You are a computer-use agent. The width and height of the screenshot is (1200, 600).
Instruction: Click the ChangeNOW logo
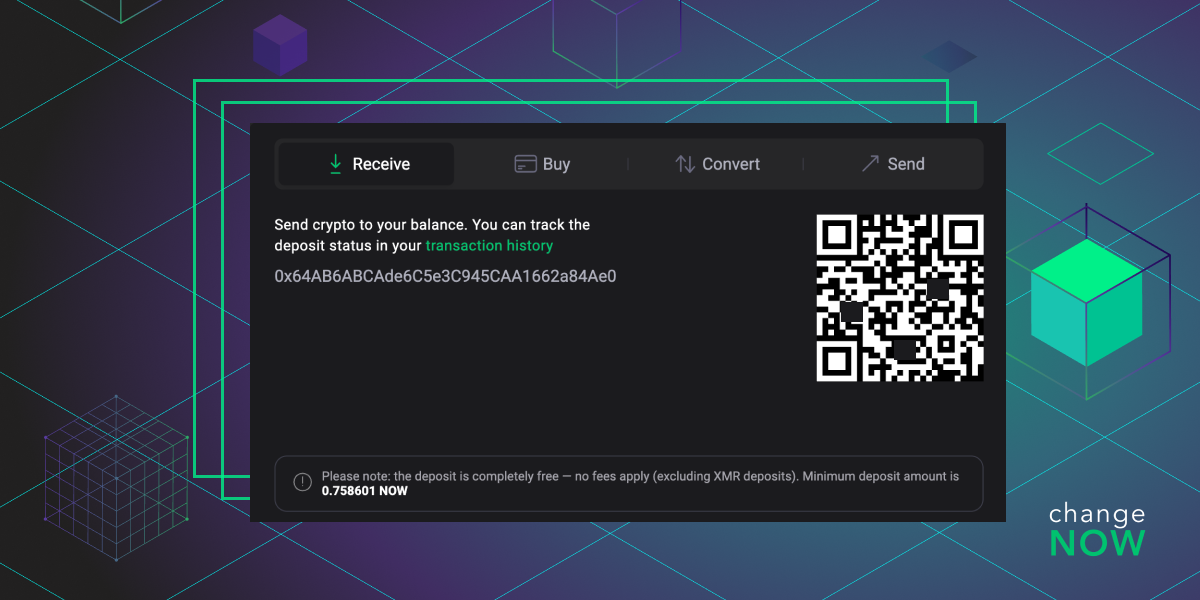(1097, 530)
